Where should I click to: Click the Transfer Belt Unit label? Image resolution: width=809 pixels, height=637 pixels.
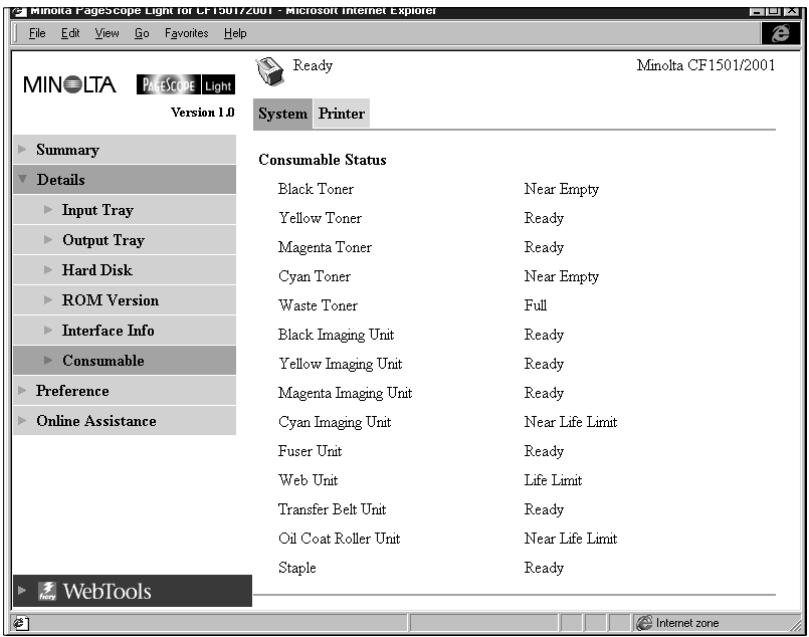click(x=332, y=510)
